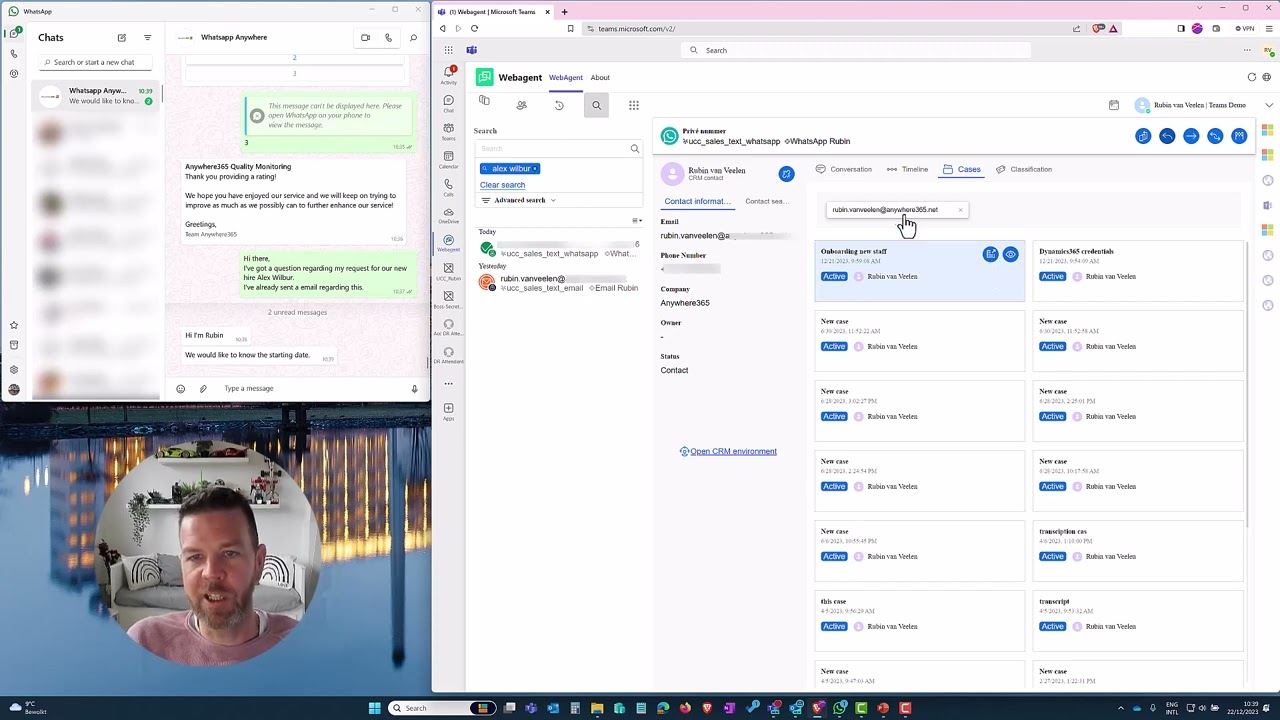Click the Clear search link

[502, 185]
